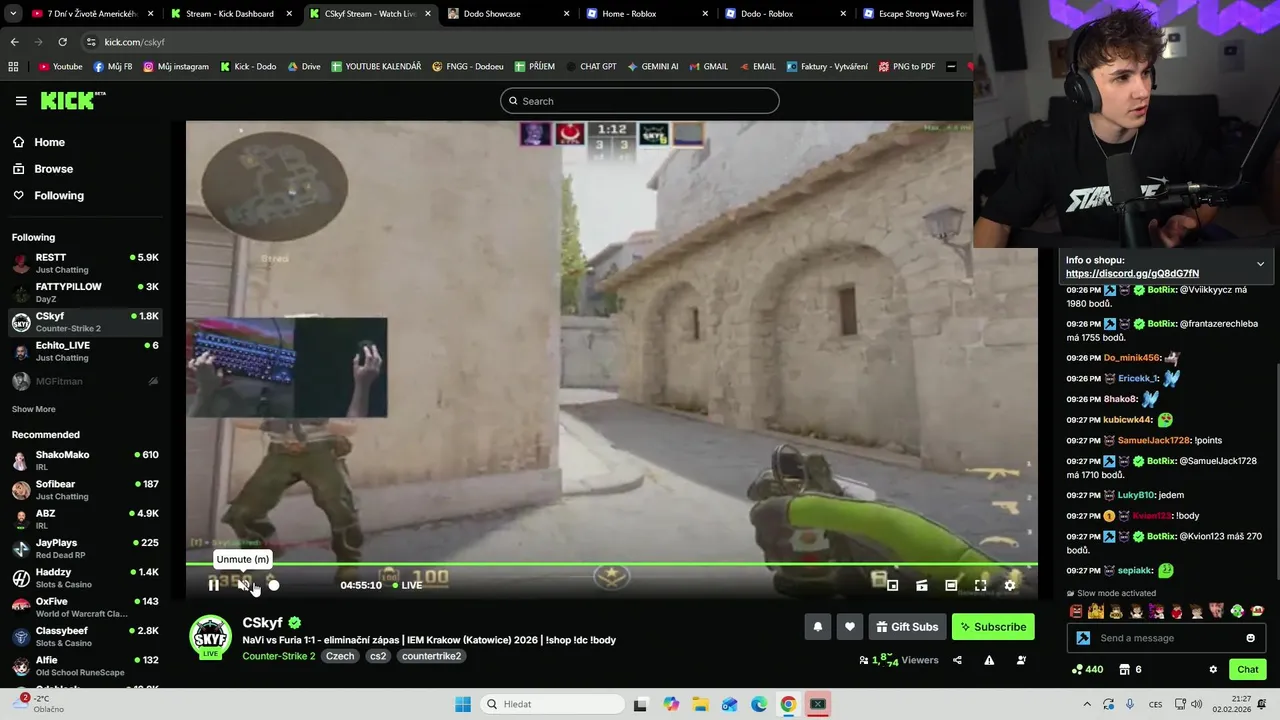Go back with the browser arrow
The width and height of the screenshot is (1280, 720).
[14, 42]
